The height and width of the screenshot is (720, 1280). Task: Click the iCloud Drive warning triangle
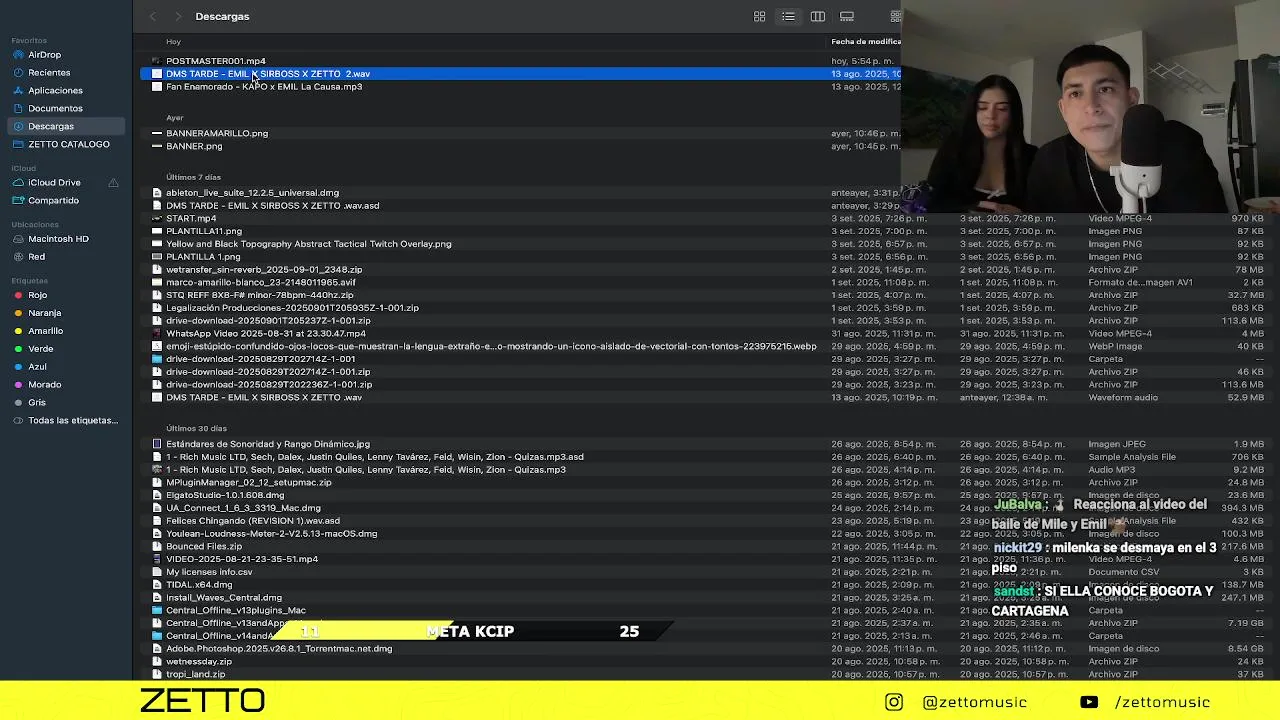(x=113, y=182)
